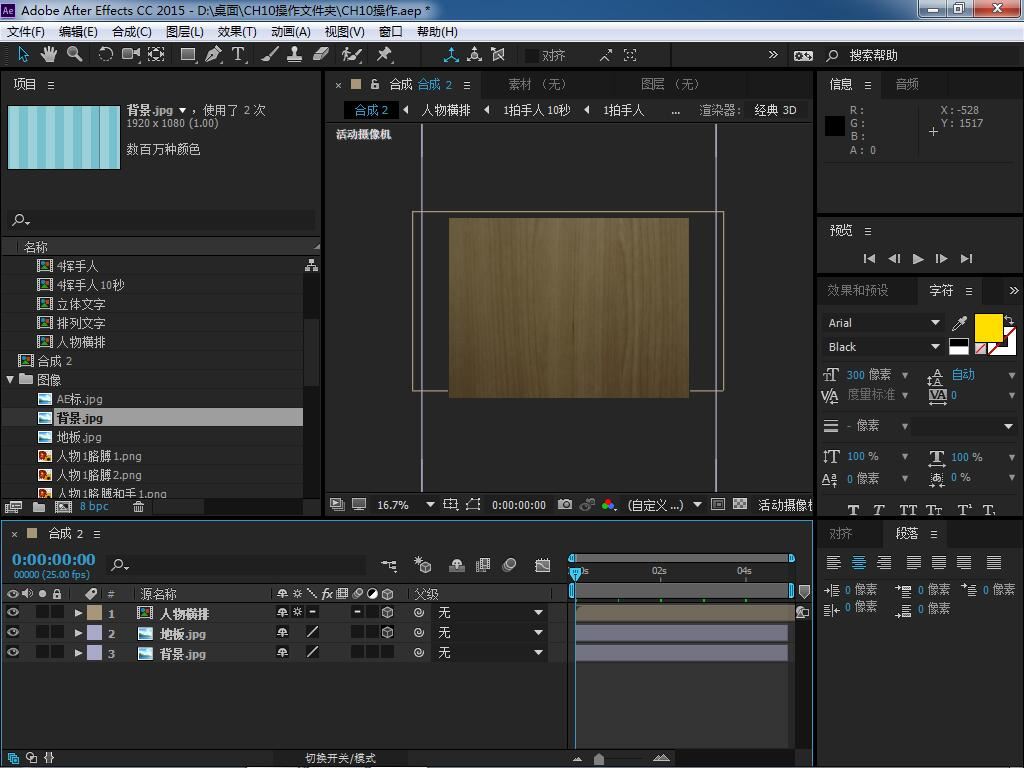Click the snapshot camera icon
The width and height of the screenshot is (1024, 768).
tap(565, 505)
